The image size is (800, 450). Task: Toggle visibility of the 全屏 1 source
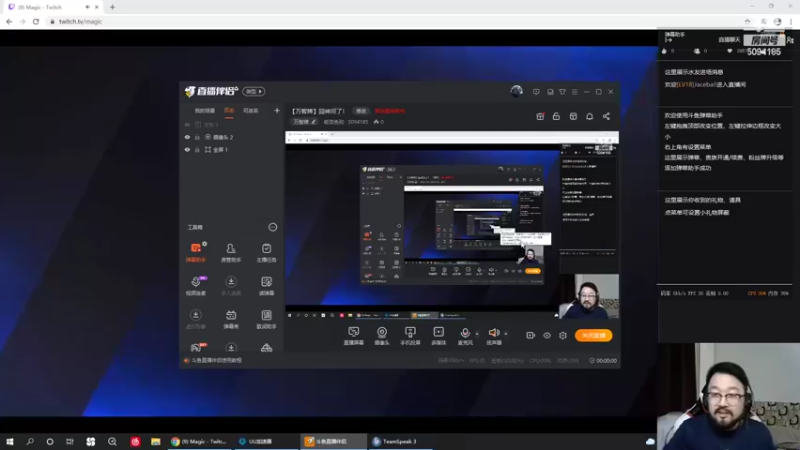pos(187,149)
